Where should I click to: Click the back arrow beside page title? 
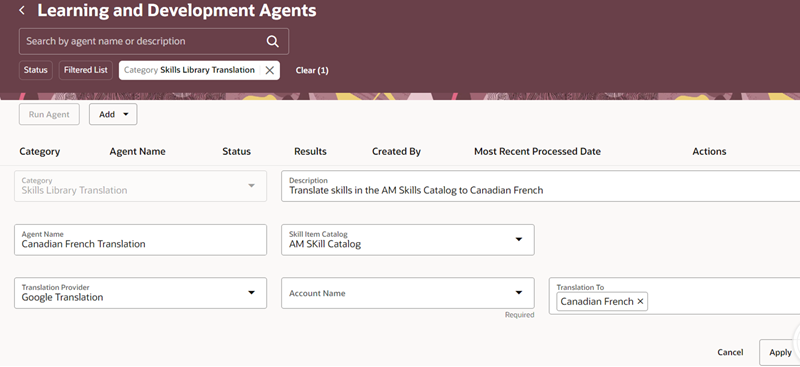[x=22, y=10]
